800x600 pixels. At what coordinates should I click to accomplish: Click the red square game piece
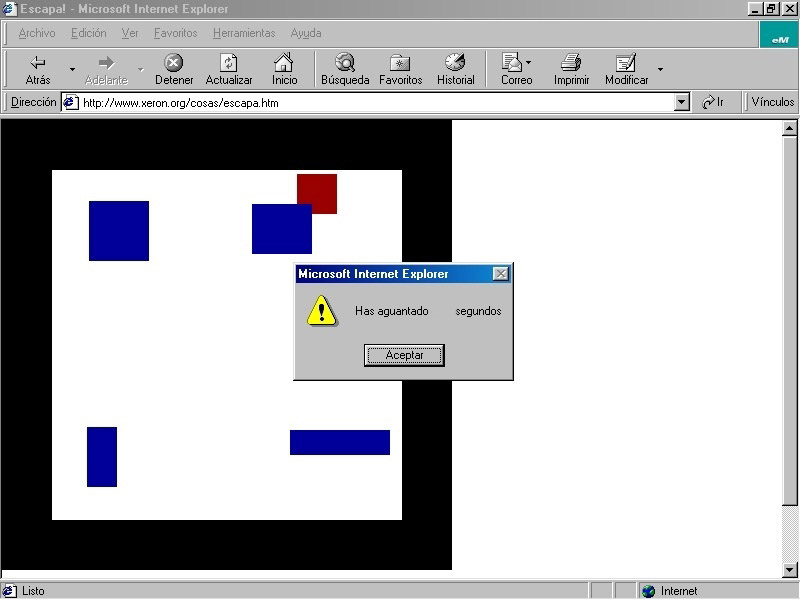[x=317, y=194]
